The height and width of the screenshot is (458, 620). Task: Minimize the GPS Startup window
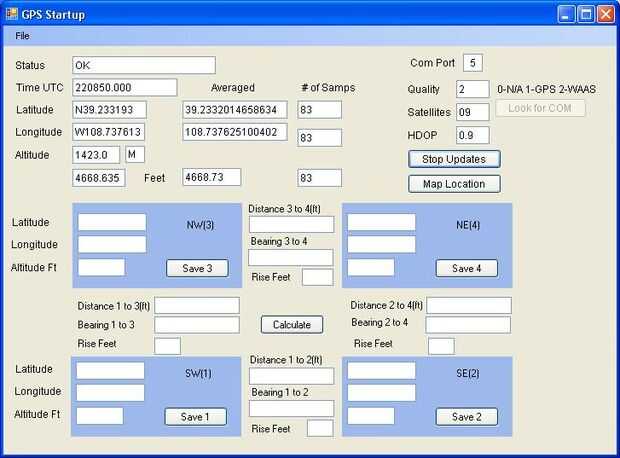(566, 15)
